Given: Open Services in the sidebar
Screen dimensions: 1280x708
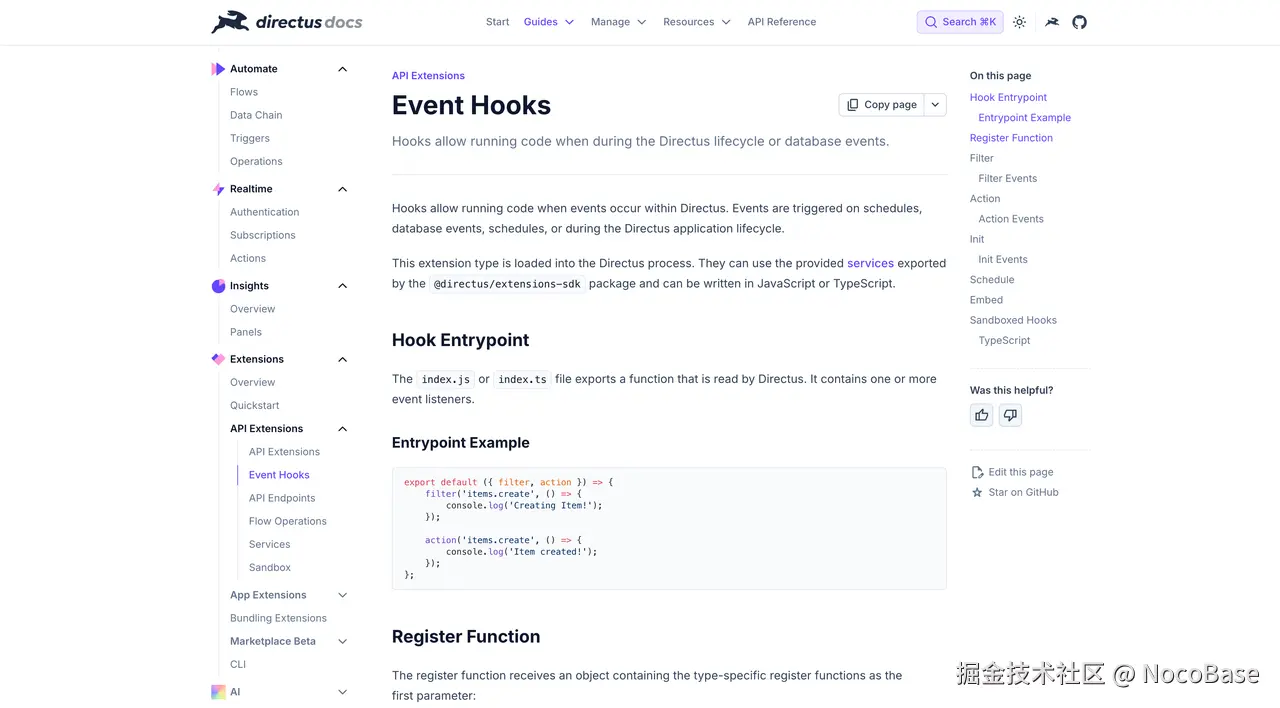Looking at the screenshot, I should pos(270,544).
